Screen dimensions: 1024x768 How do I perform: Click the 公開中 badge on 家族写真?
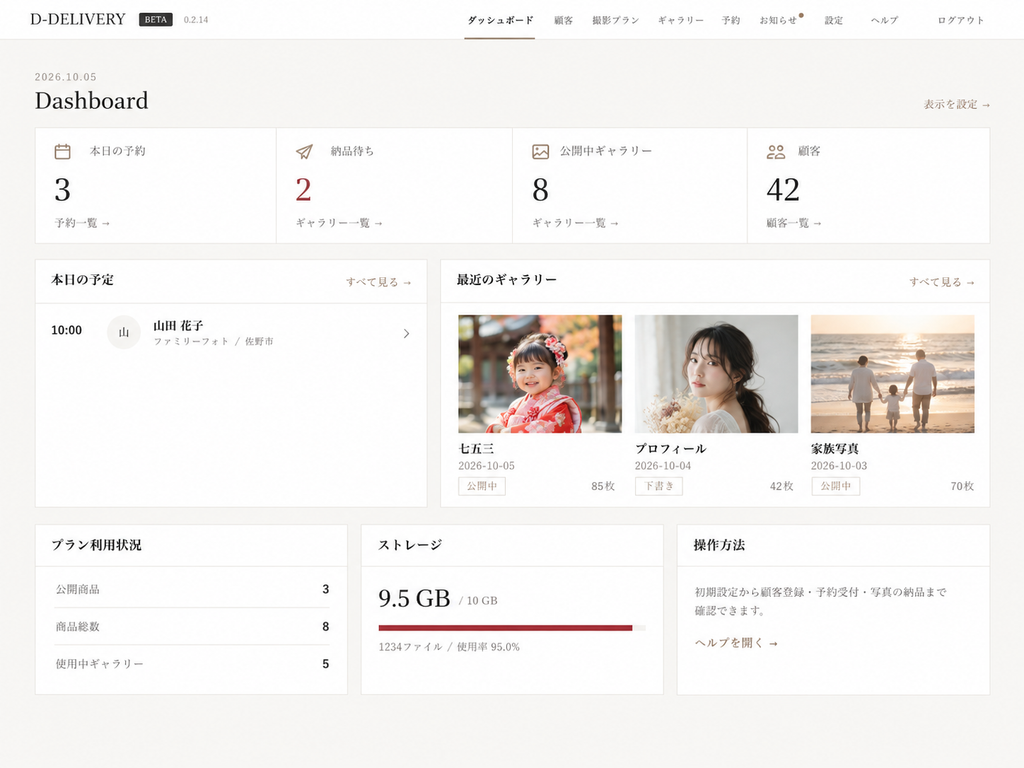click(x=836, y=486)
